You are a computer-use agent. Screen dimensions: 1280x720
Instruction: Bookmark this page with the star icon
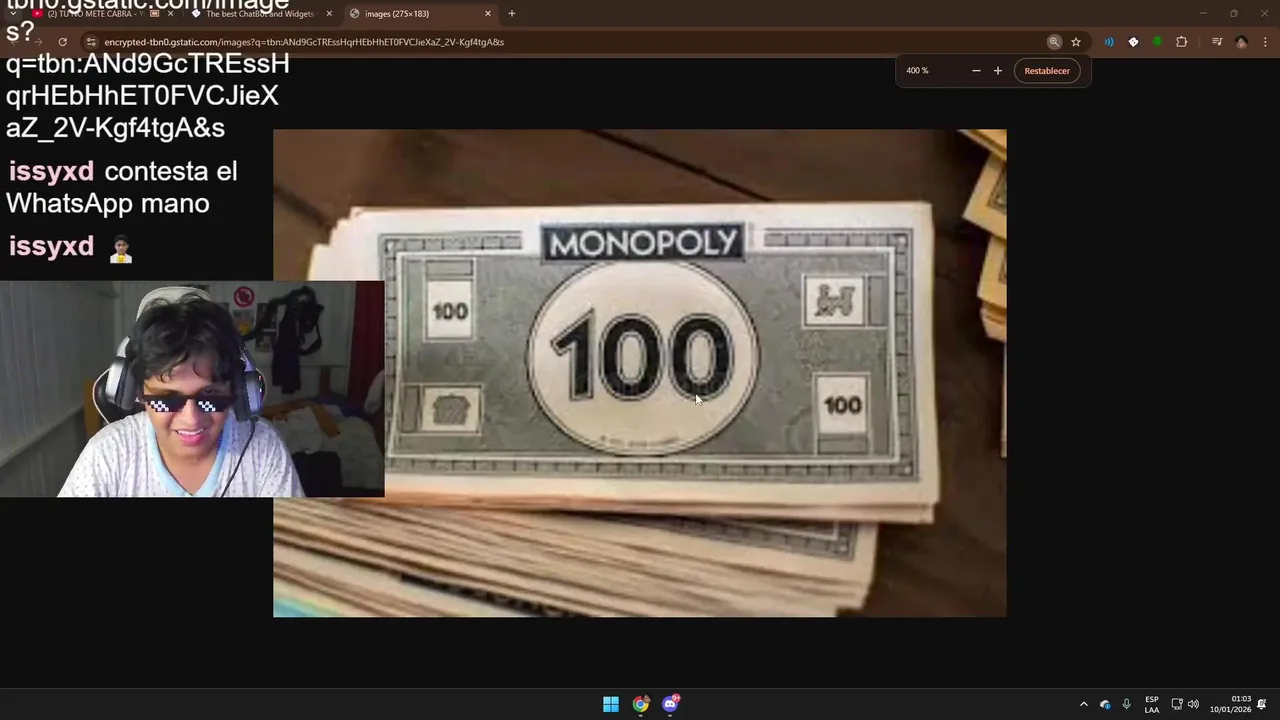(1076, 42)
